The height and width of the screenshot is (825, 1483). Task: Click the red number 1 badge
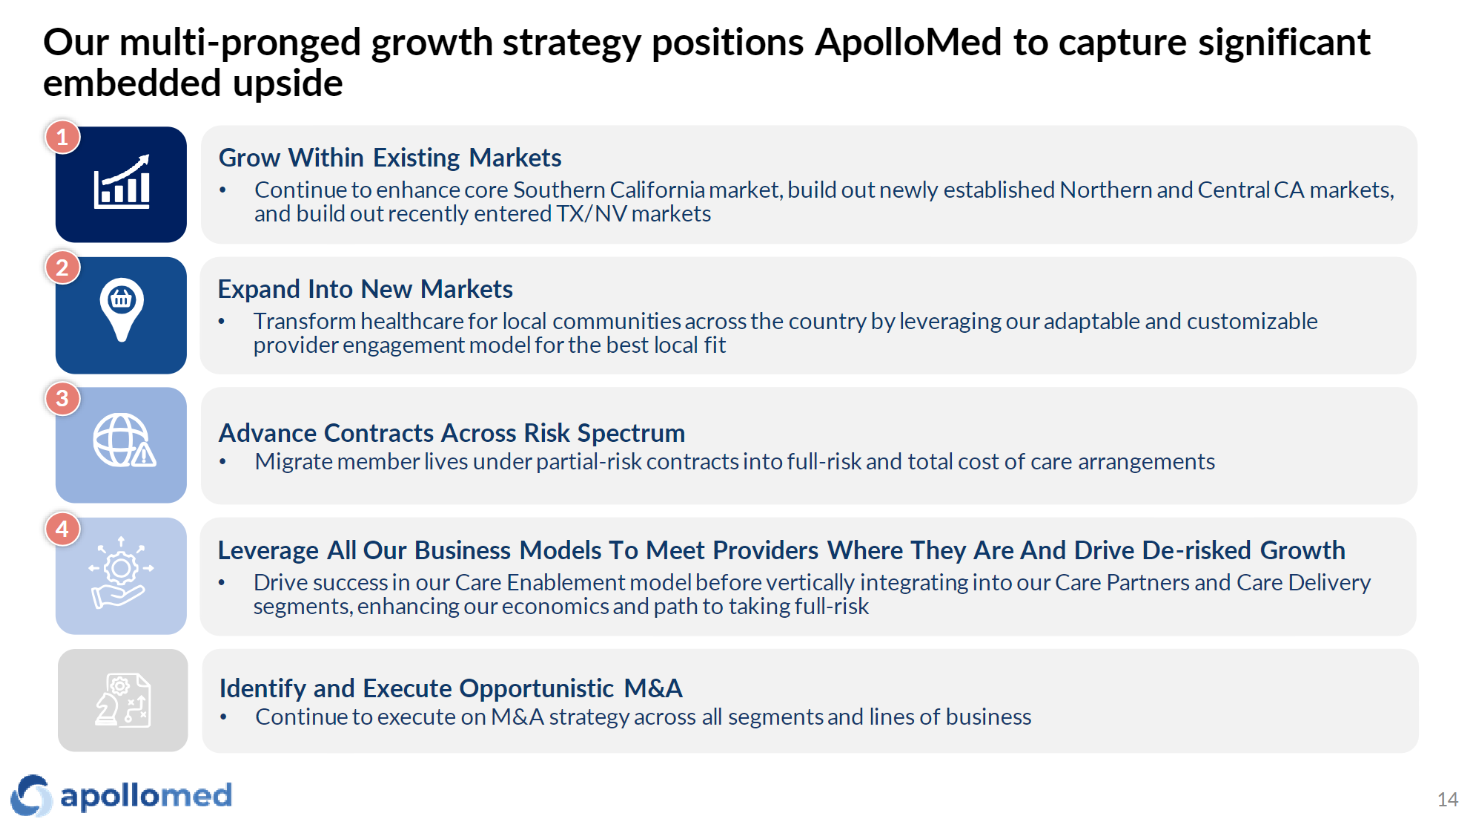point(62,137)
